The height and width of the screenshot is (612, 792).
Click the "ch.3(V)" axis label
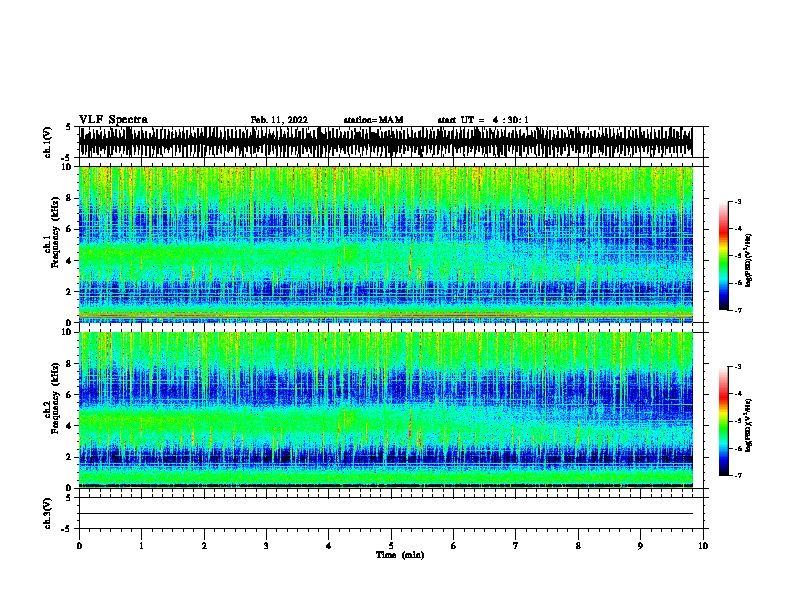click(x=48, y=513)
